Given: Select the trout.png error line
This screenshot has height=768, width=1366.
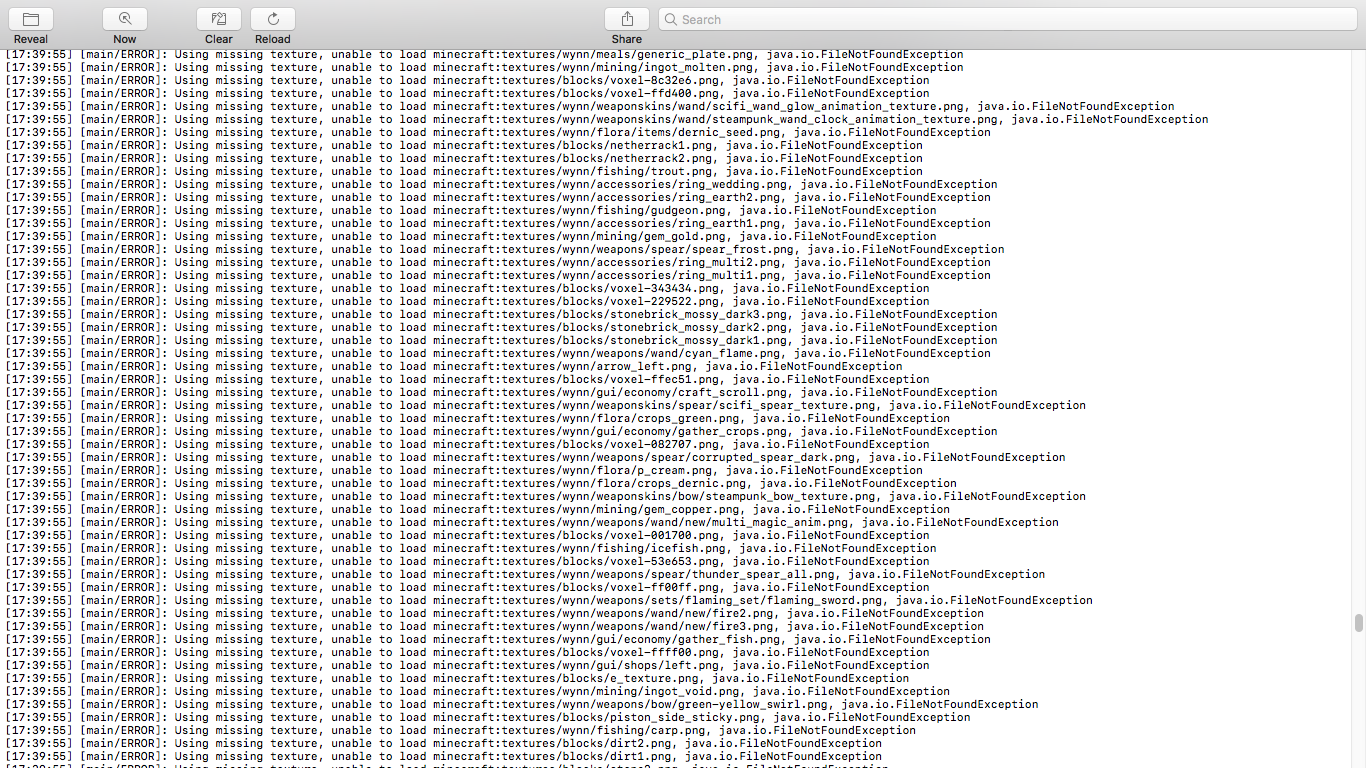Looking at the screenshot, I should pos(464,172).
